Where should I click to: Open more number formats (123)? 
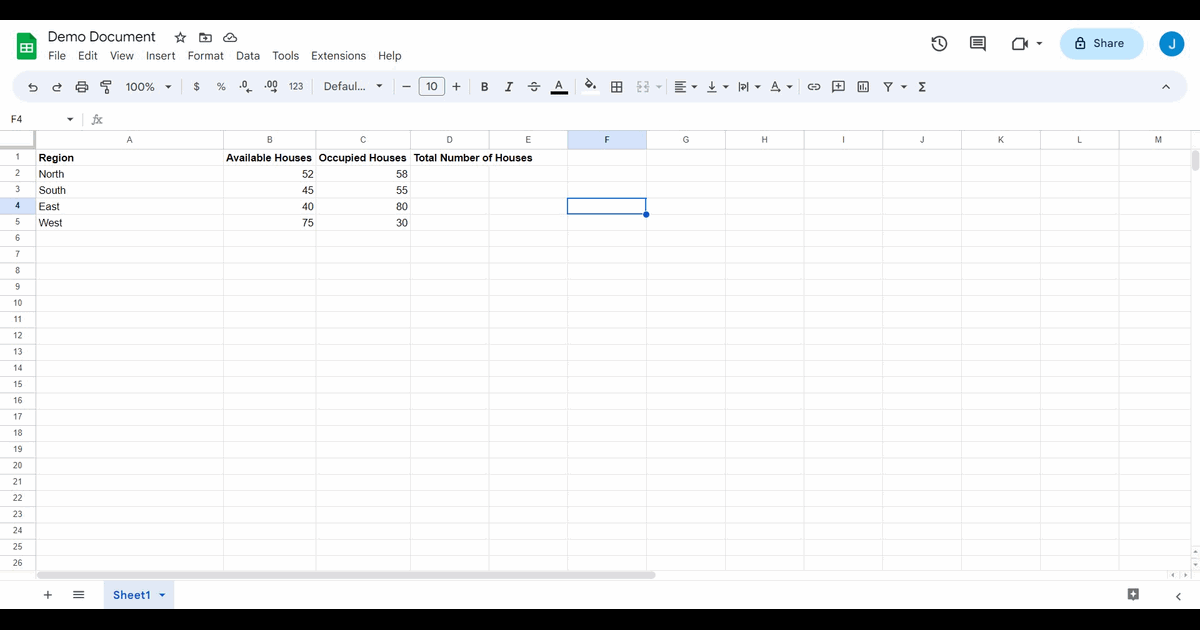[x=296, y=87]
